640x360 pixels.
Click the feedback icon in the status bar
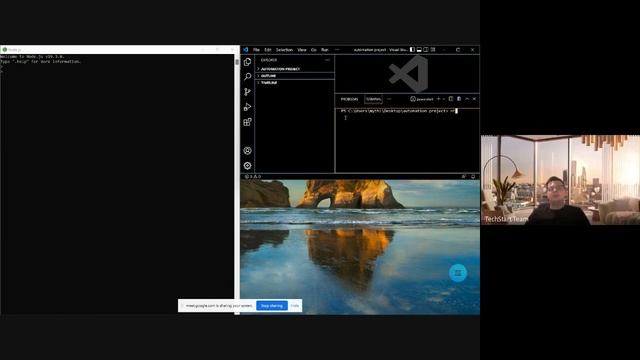[x=464, y=177]
